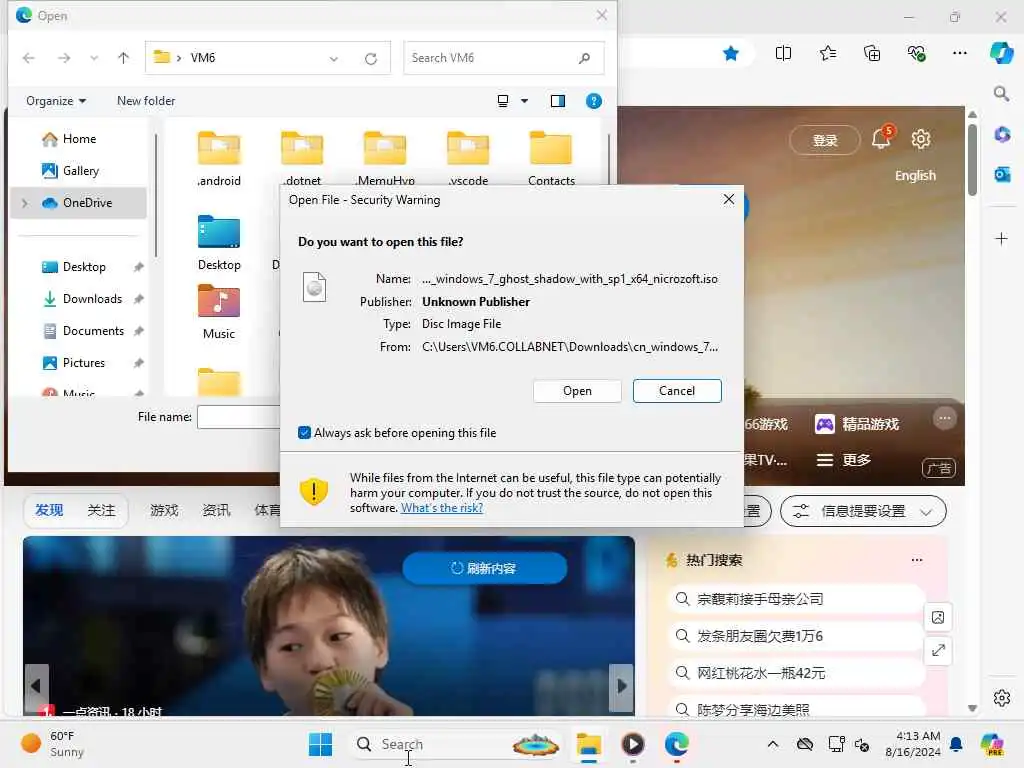Image resolution: width=1024 pixels, height=768 pixels.
Task: Expand recent locations dropdown arrow
Action: (x=94, y=58)
